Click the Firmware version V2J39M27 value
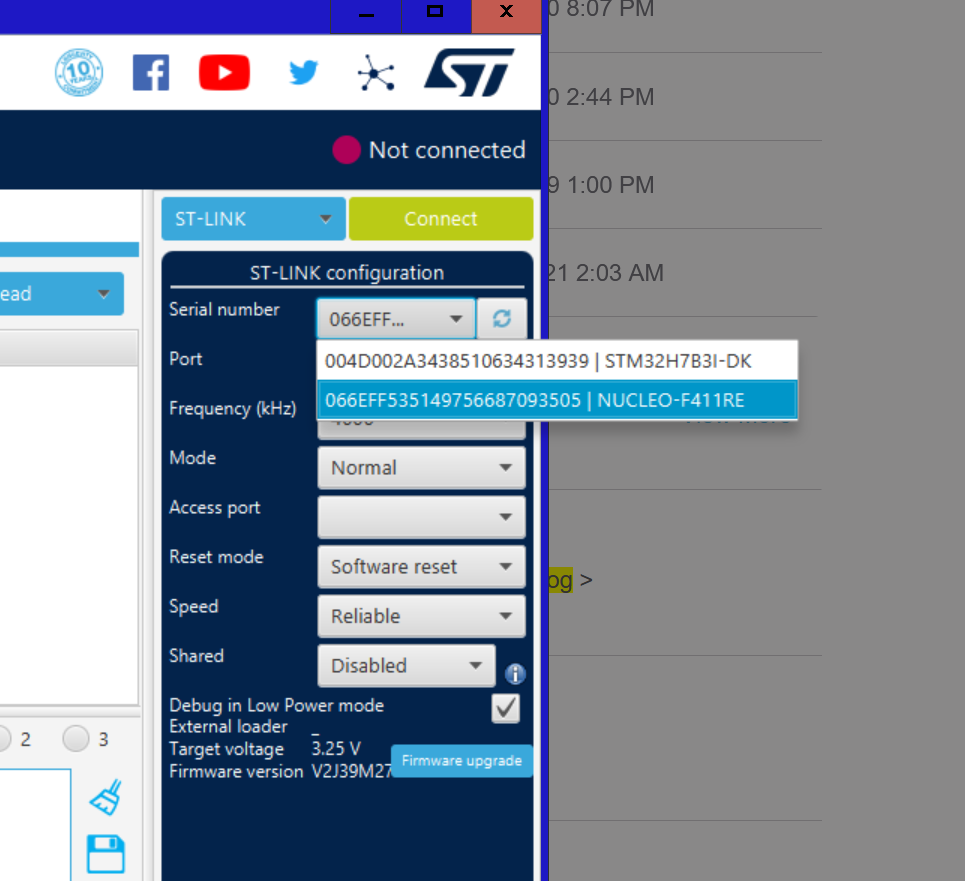The image size is (965, 881). coord(351,771)
